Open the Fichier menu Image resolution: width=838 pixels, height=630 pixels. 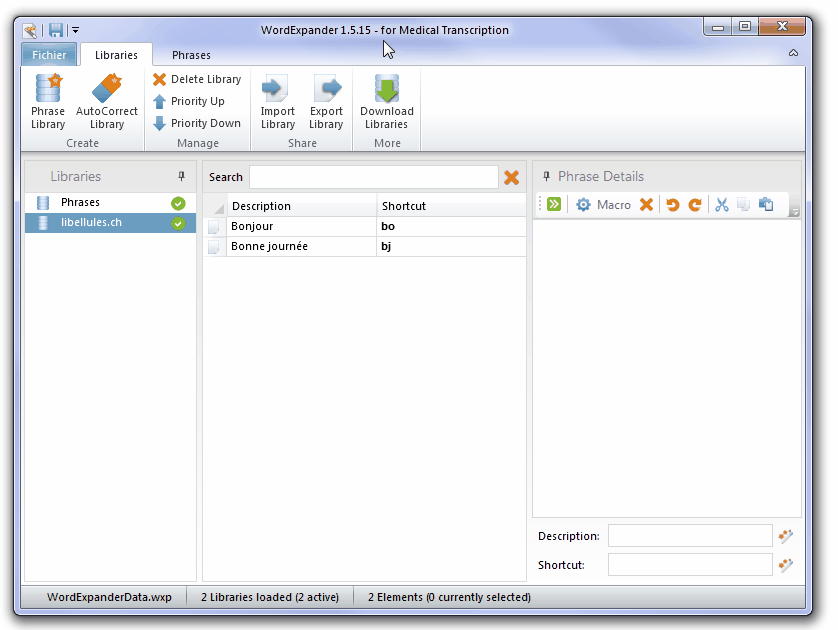(49, 55)
